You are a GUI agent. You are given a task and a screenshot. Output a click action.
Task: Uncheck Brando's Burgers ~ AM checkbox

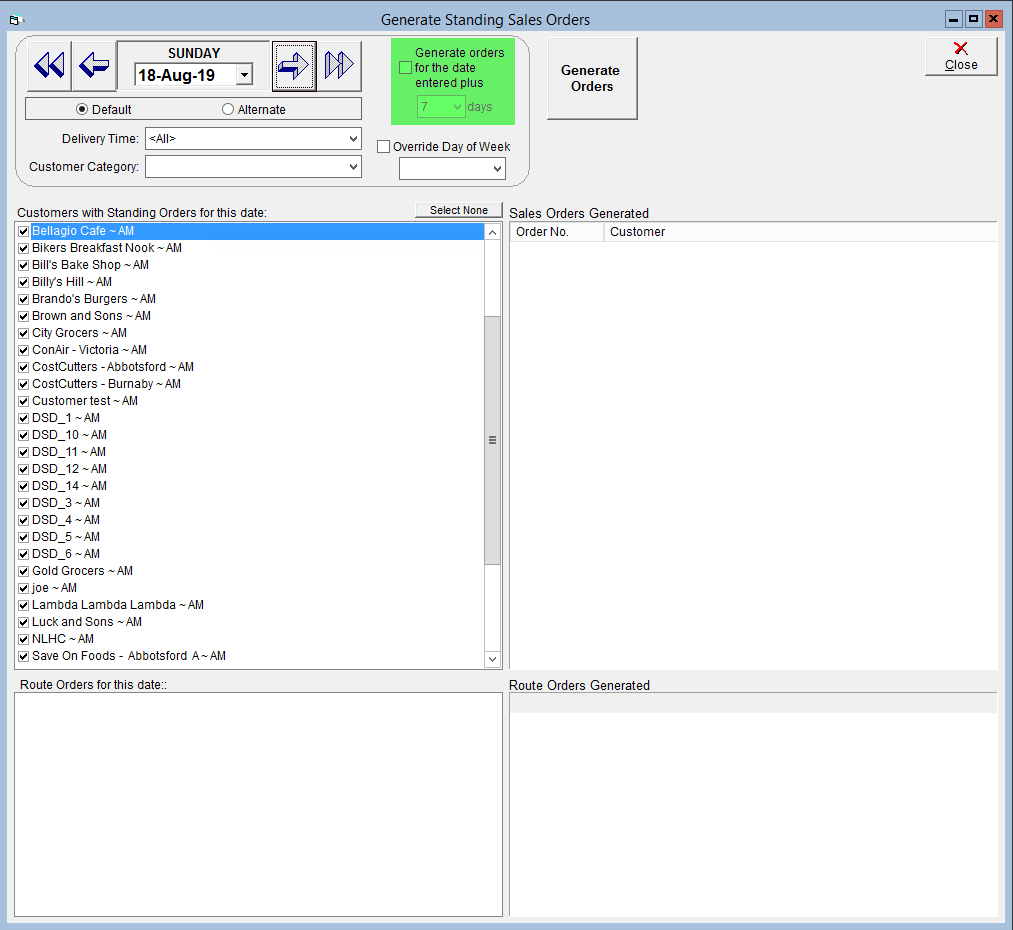click(24, 299)
